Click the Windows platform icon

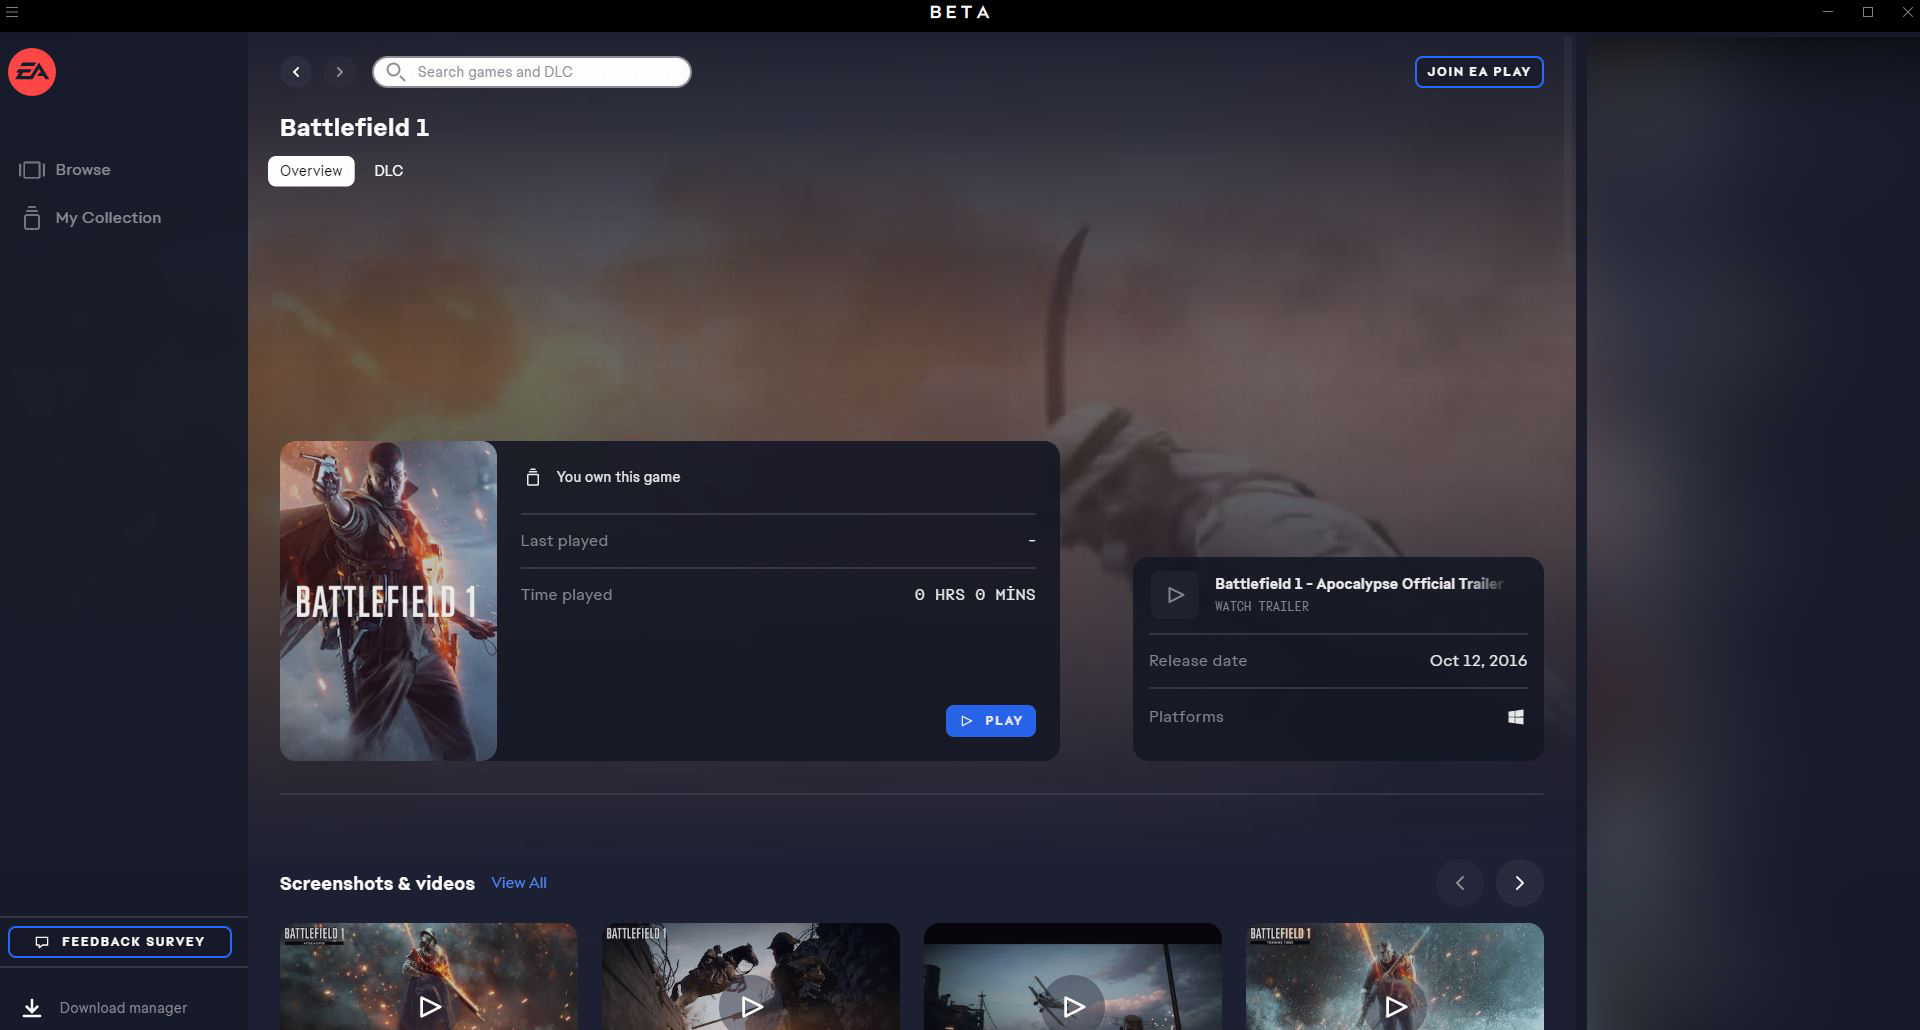pyautogui.click(x=1516, y=717)
